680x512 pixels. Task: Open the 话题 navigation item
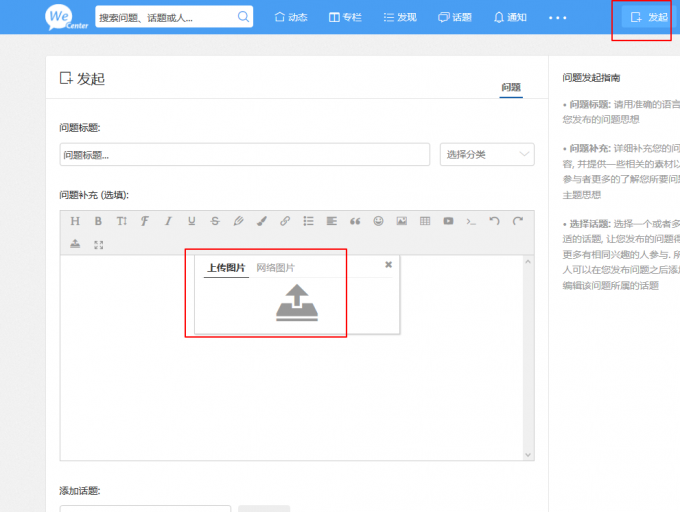(455, 17)
